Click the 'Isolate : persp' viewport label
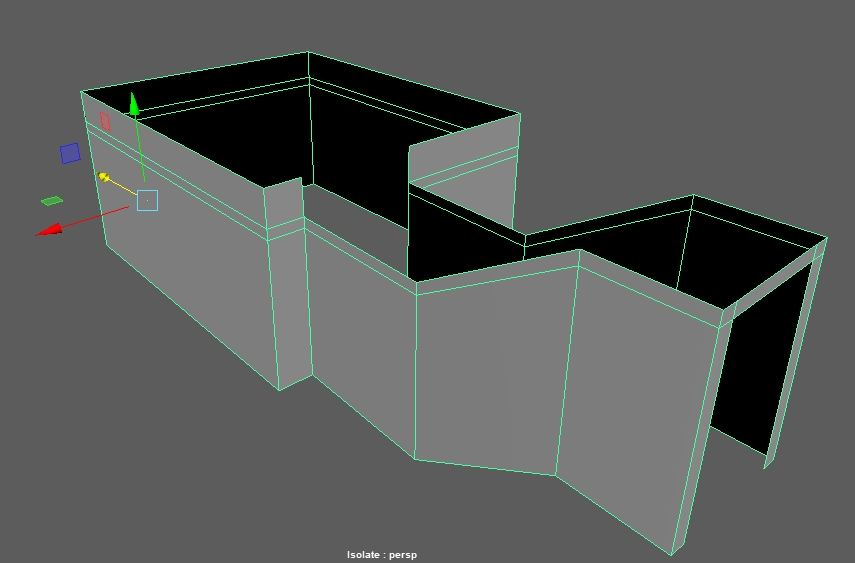Screen dimensions: 855x563 tap(382, 555)
